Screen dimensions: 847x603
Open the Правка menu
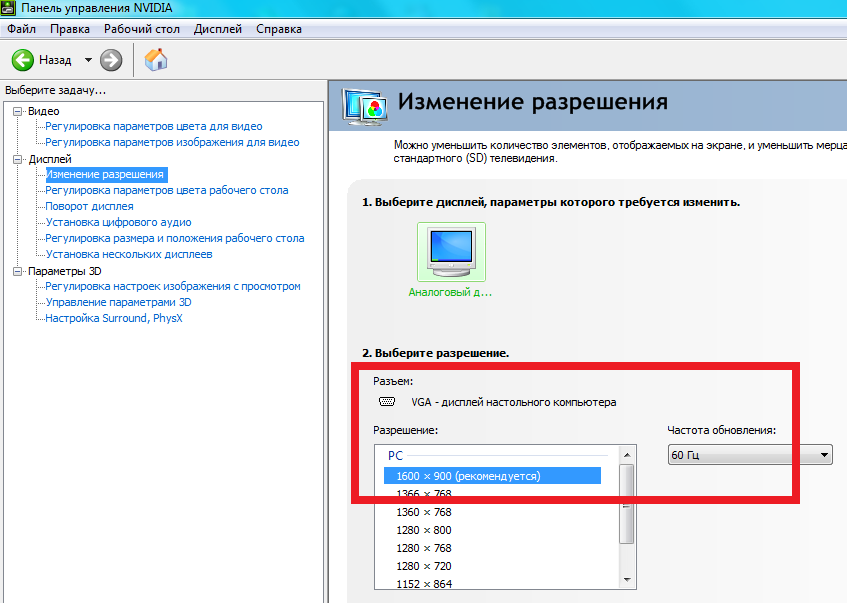click(70, 29)
